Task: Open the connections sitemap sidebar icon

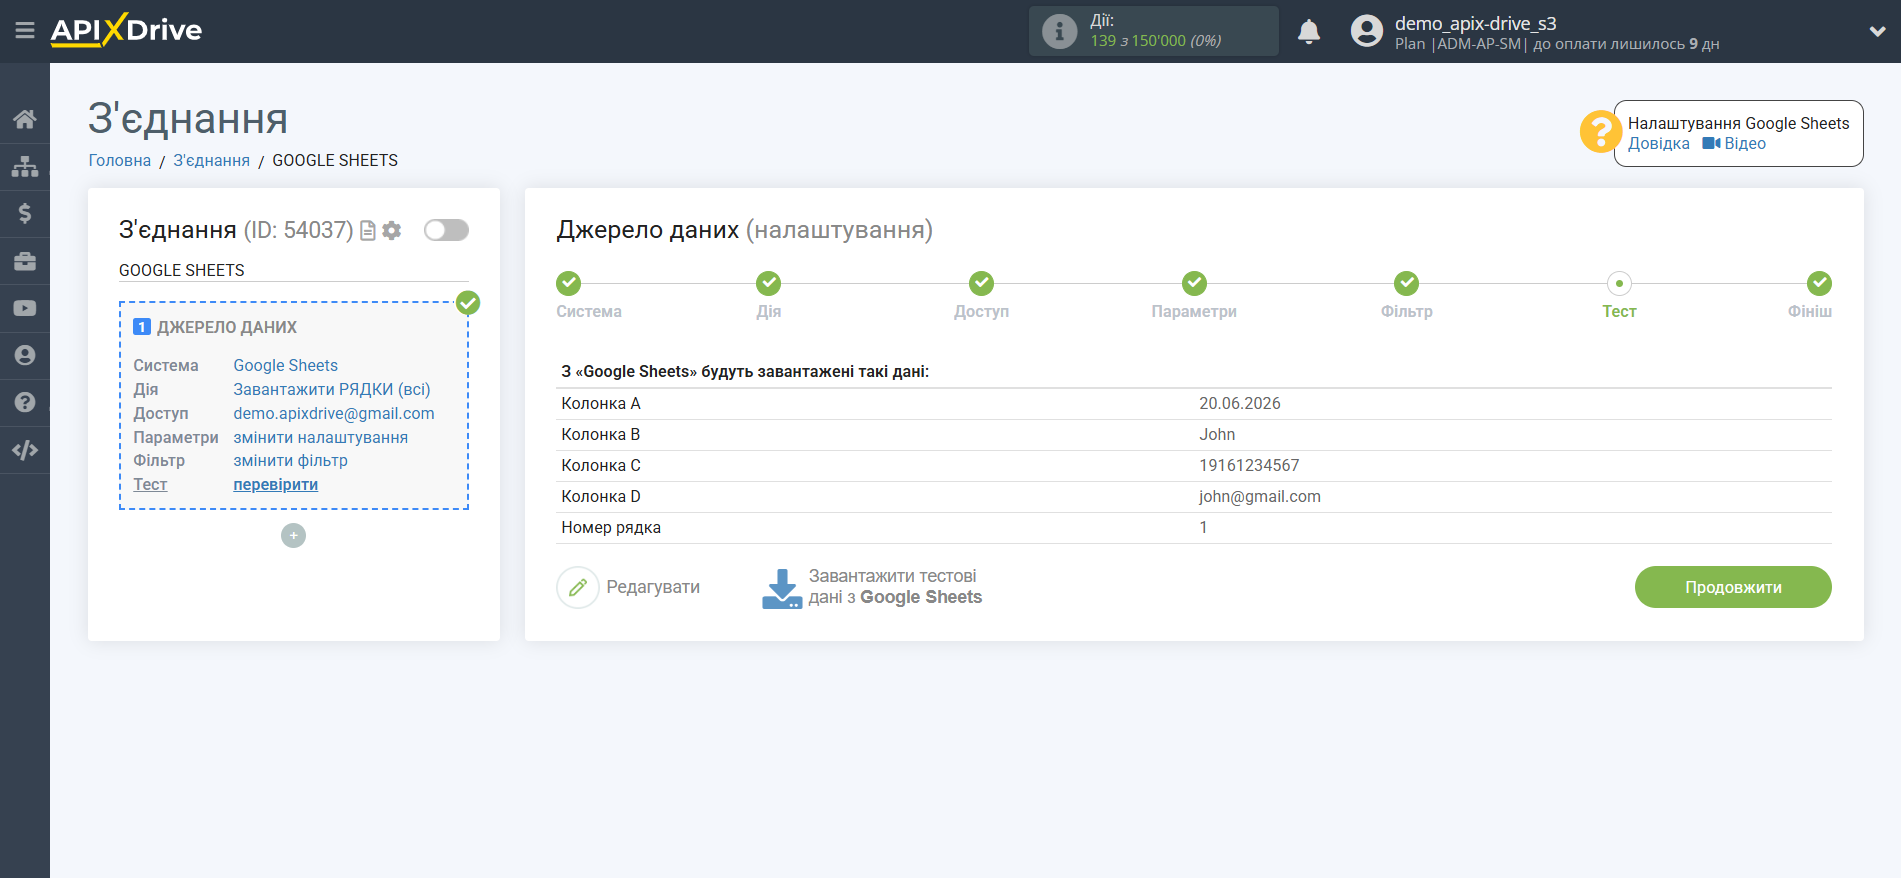Action: (x=25, y=166)
